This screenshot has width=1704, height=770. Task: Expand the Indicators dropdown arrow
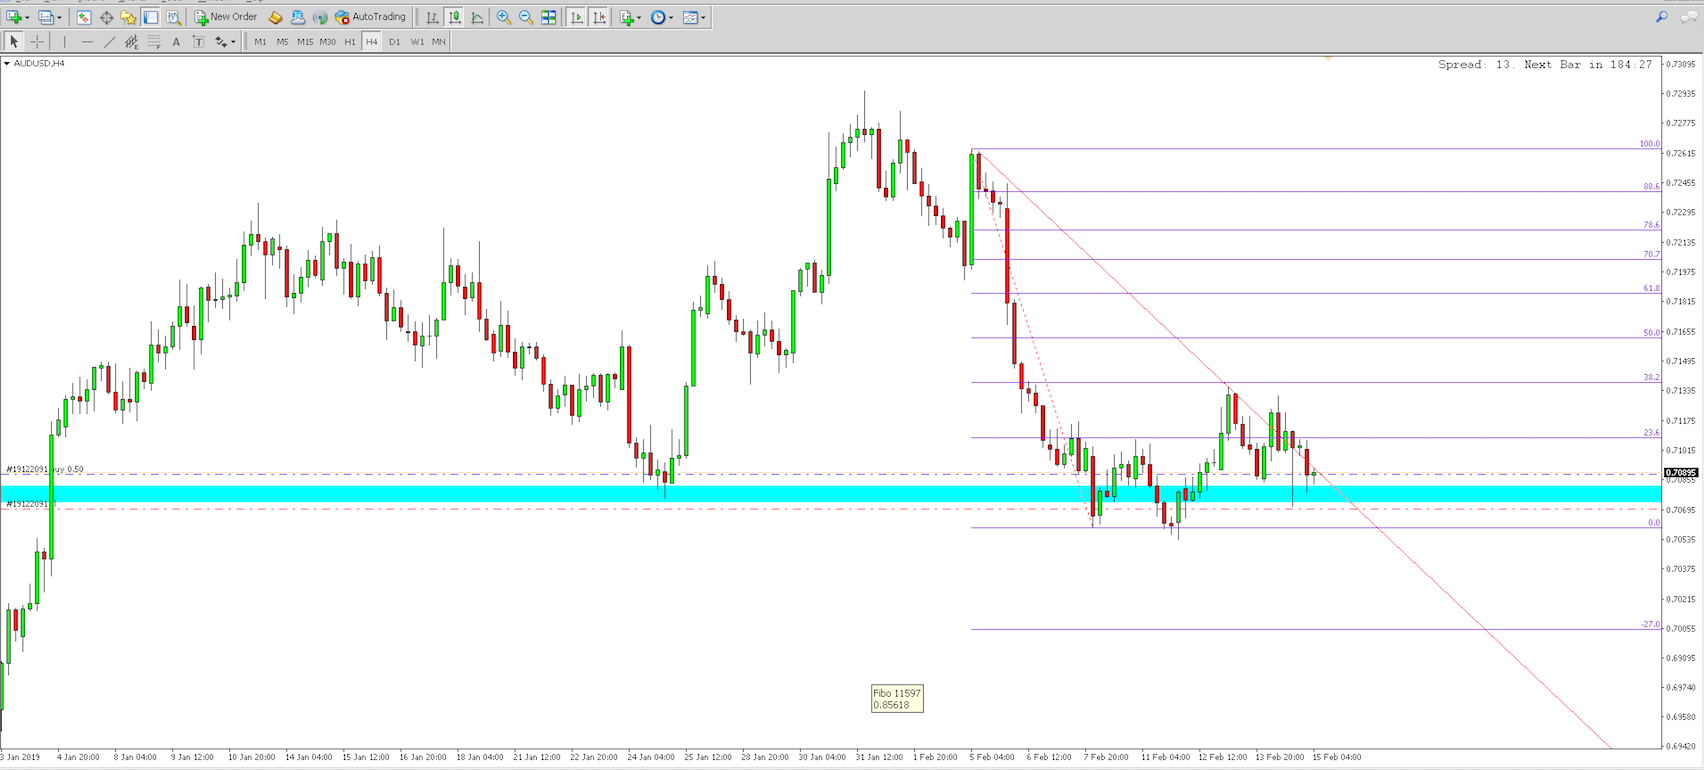tap(639, 17)
